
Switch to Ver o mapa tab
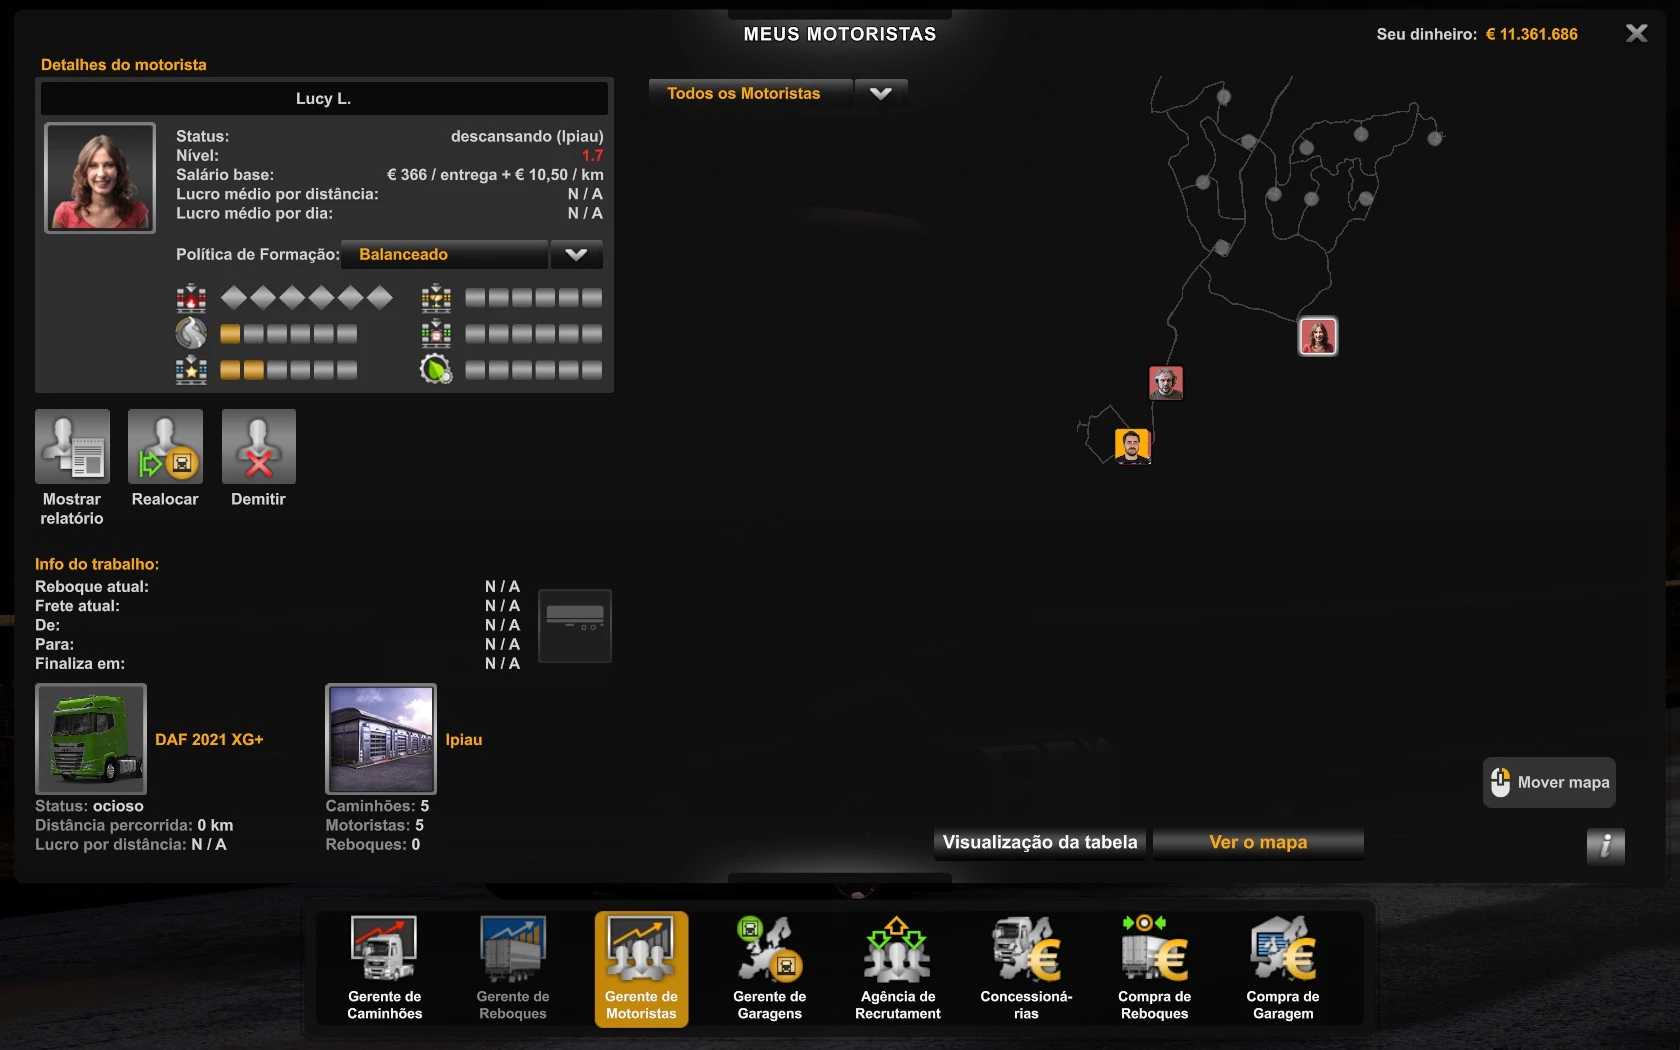pyautogui.click(x=1258, y=843)
